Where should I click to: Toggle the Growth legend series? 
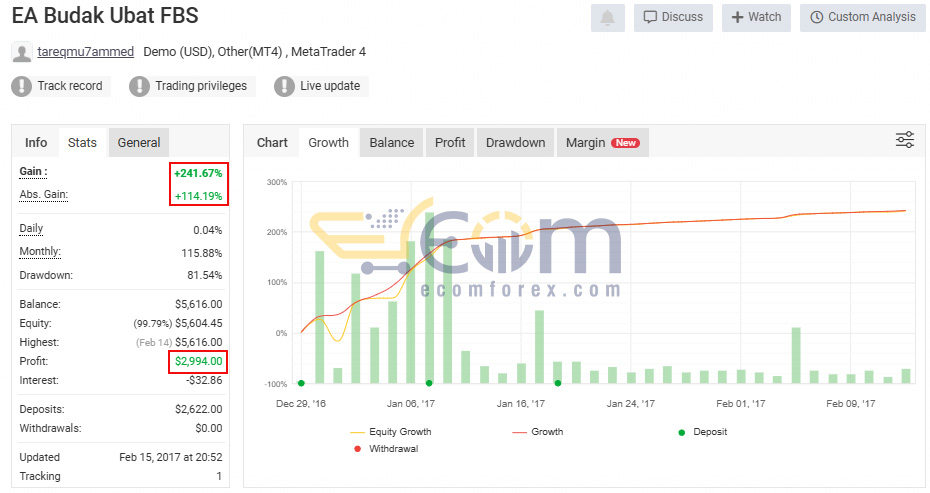click(538, 432)
